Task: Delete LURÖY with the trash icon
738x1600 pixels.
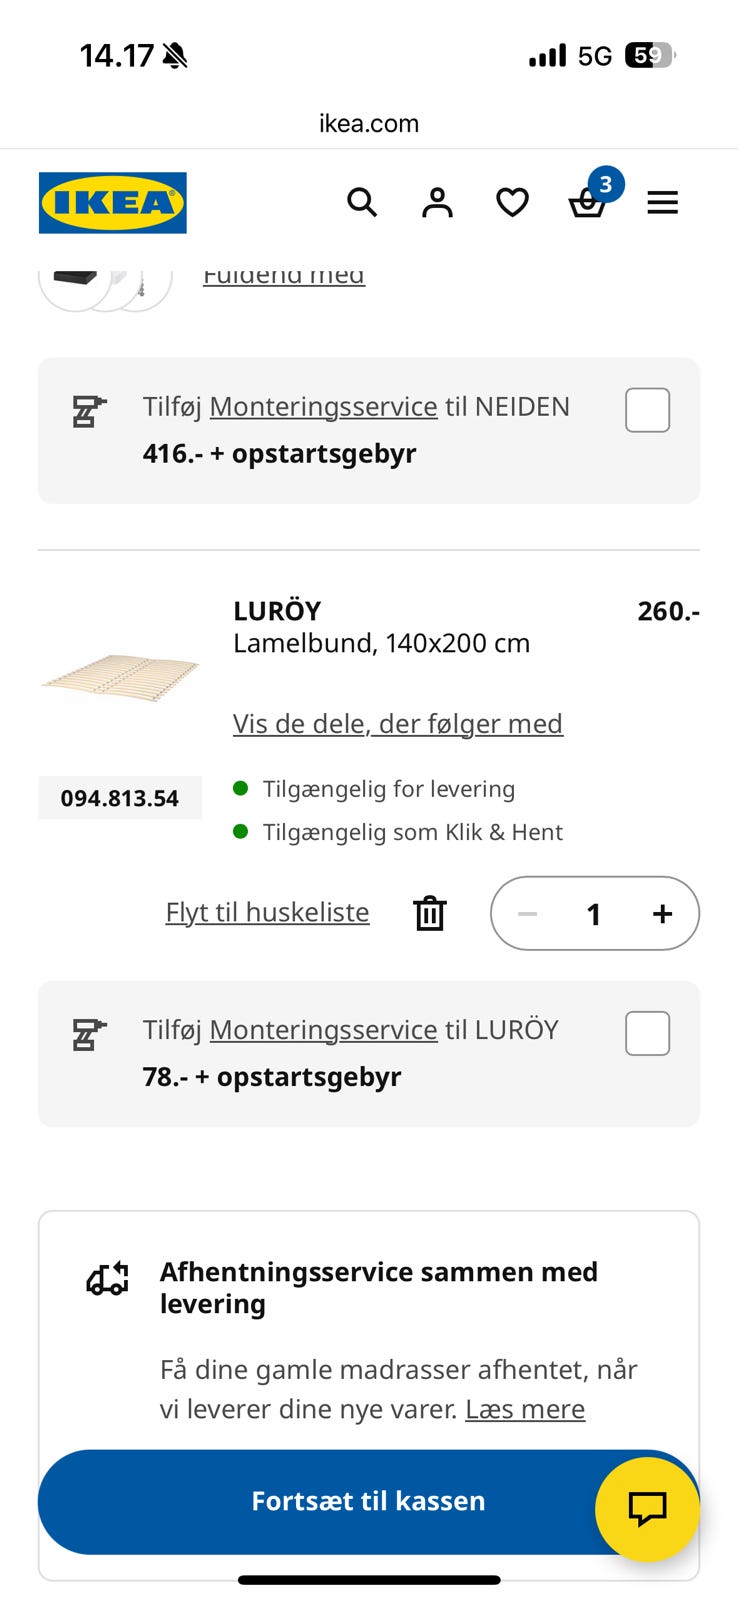Action: 430,913
